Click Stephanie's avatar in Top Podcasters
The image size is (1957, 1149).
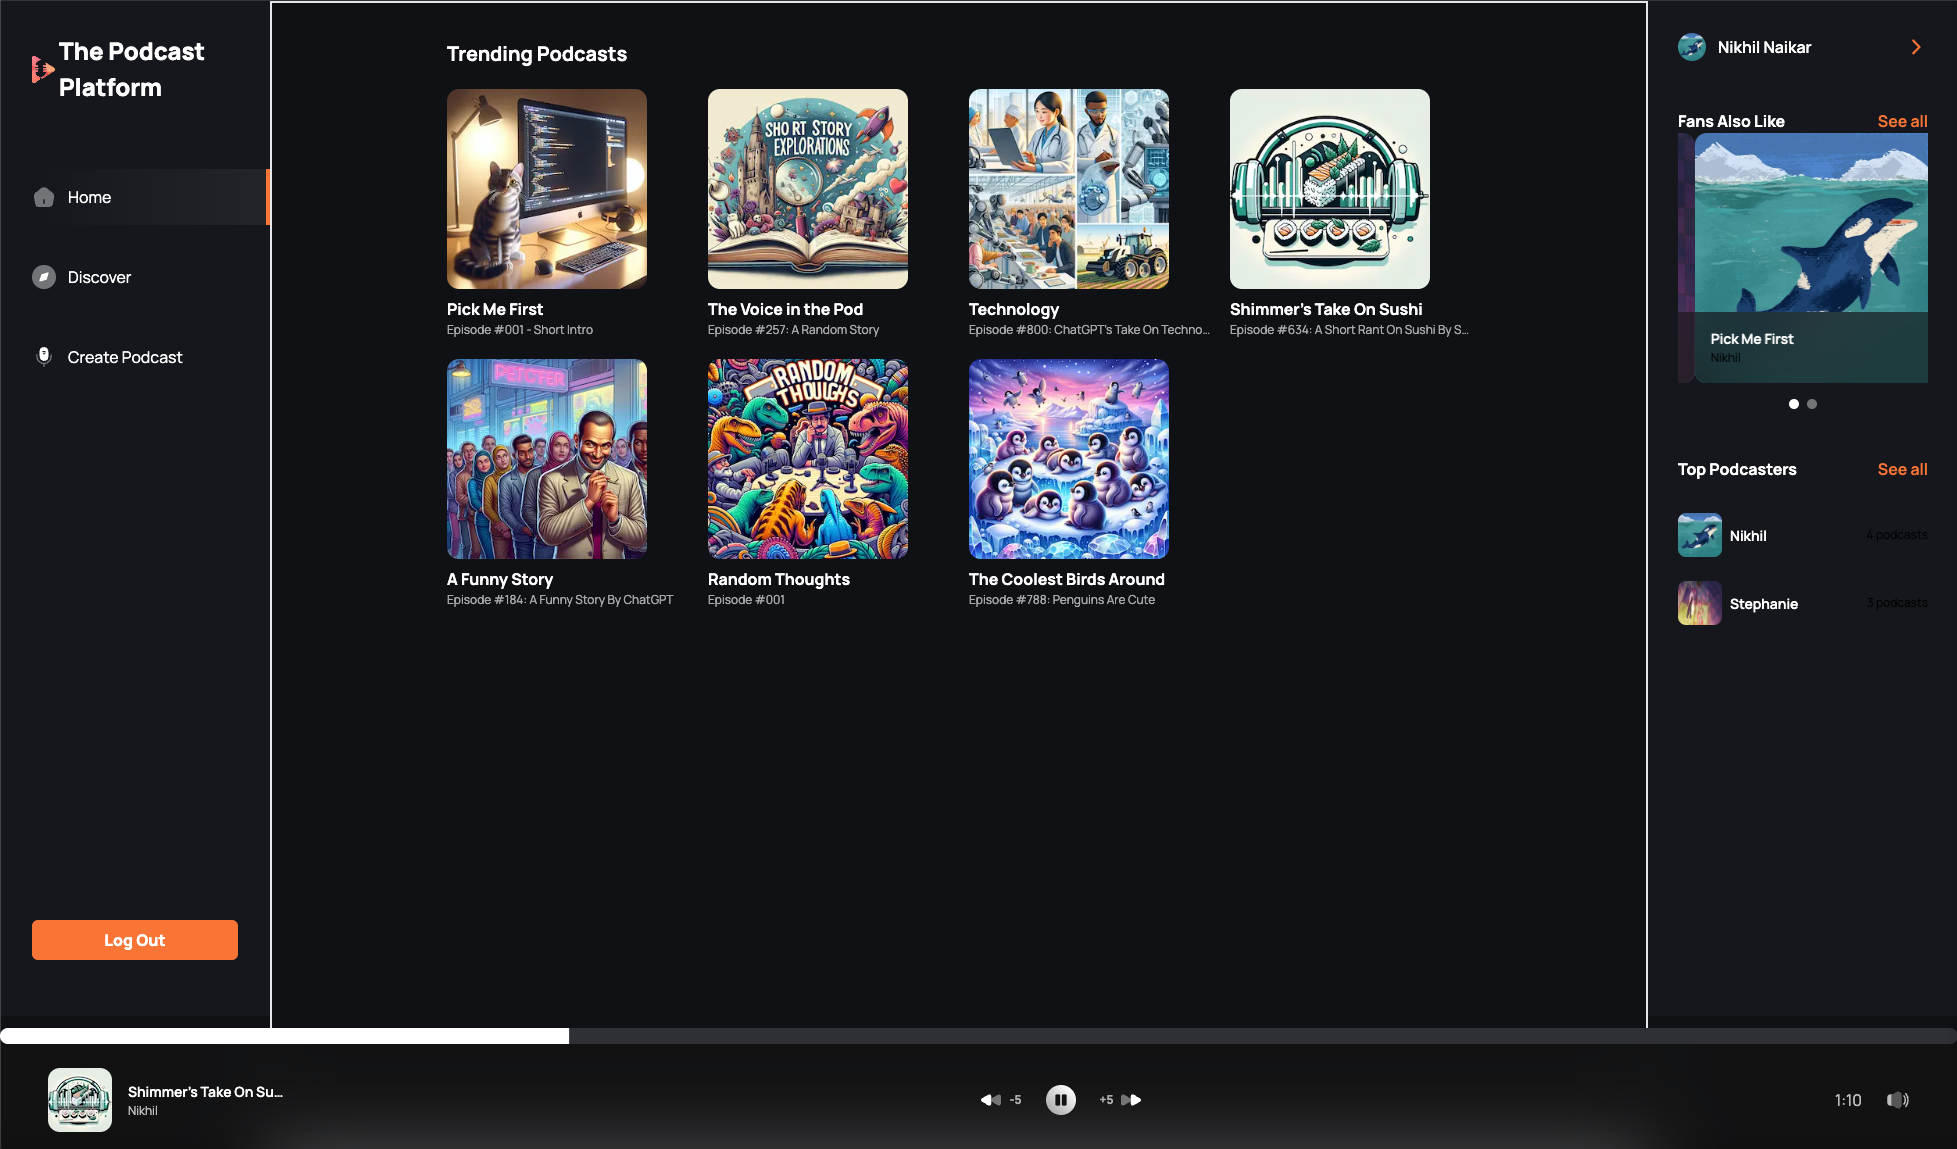coord(1700,603)
